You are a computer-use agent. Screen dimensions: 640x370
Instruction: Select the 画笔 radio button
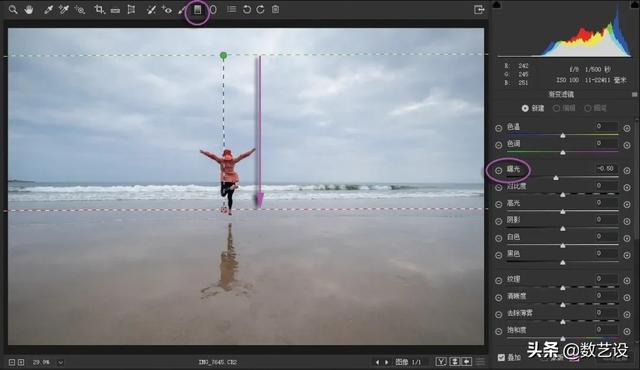click(x=587, y=109)
